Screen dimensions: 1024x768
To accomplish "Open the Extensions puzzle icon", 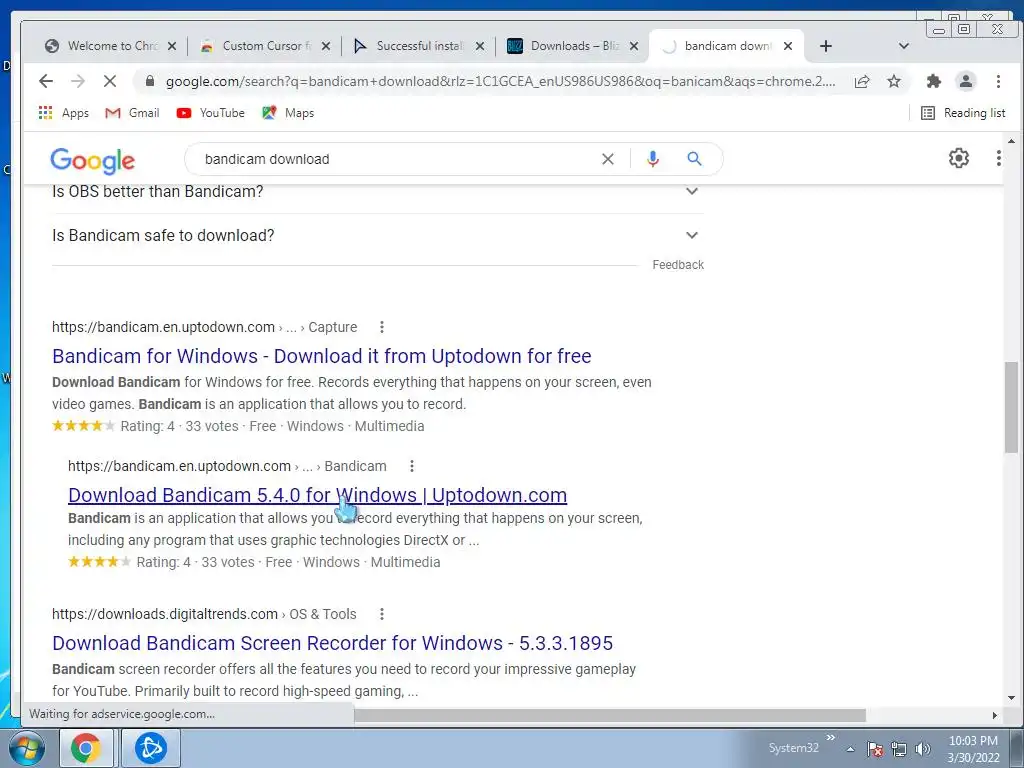I will coord(934,81).
